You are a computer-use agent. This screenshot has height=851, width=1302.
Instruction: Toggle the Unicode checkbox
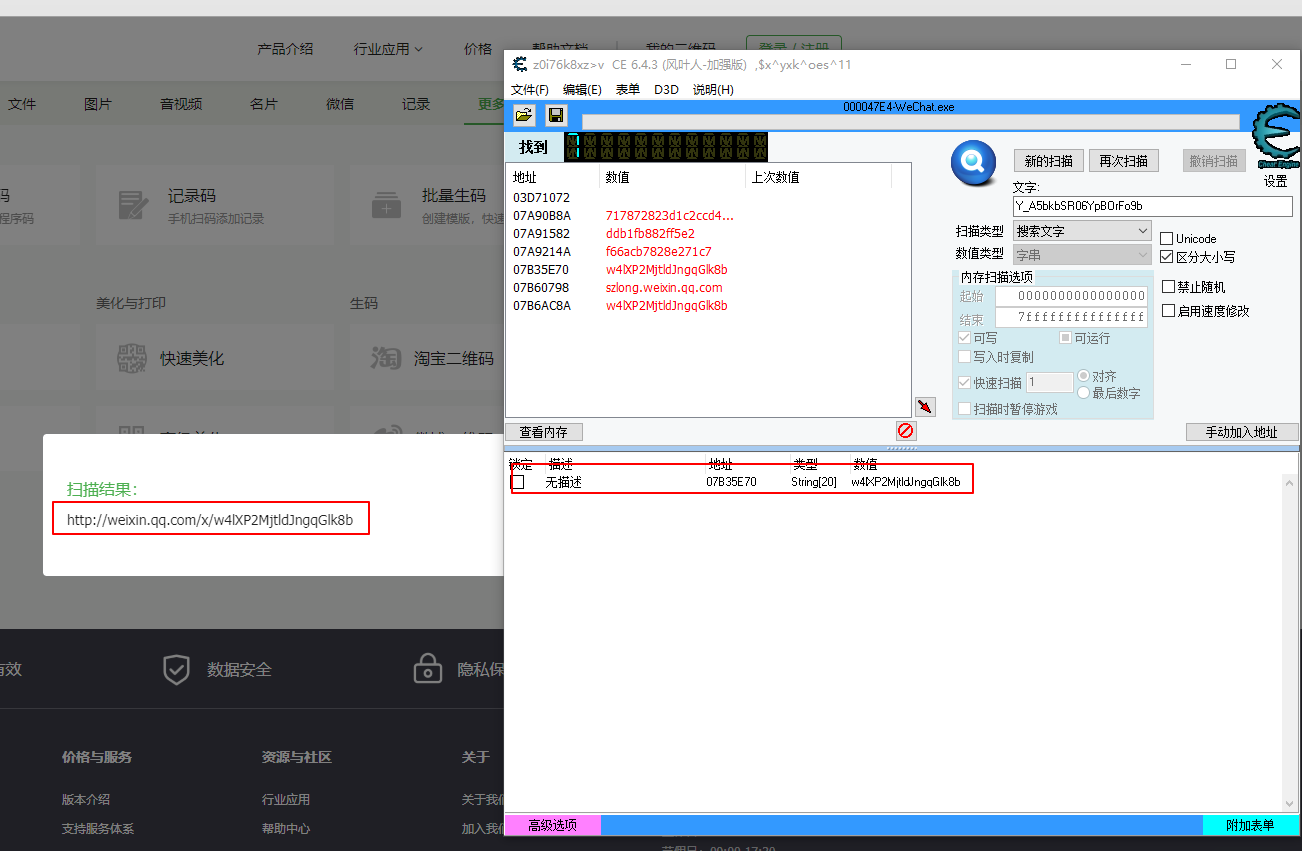click(1167, 239)
